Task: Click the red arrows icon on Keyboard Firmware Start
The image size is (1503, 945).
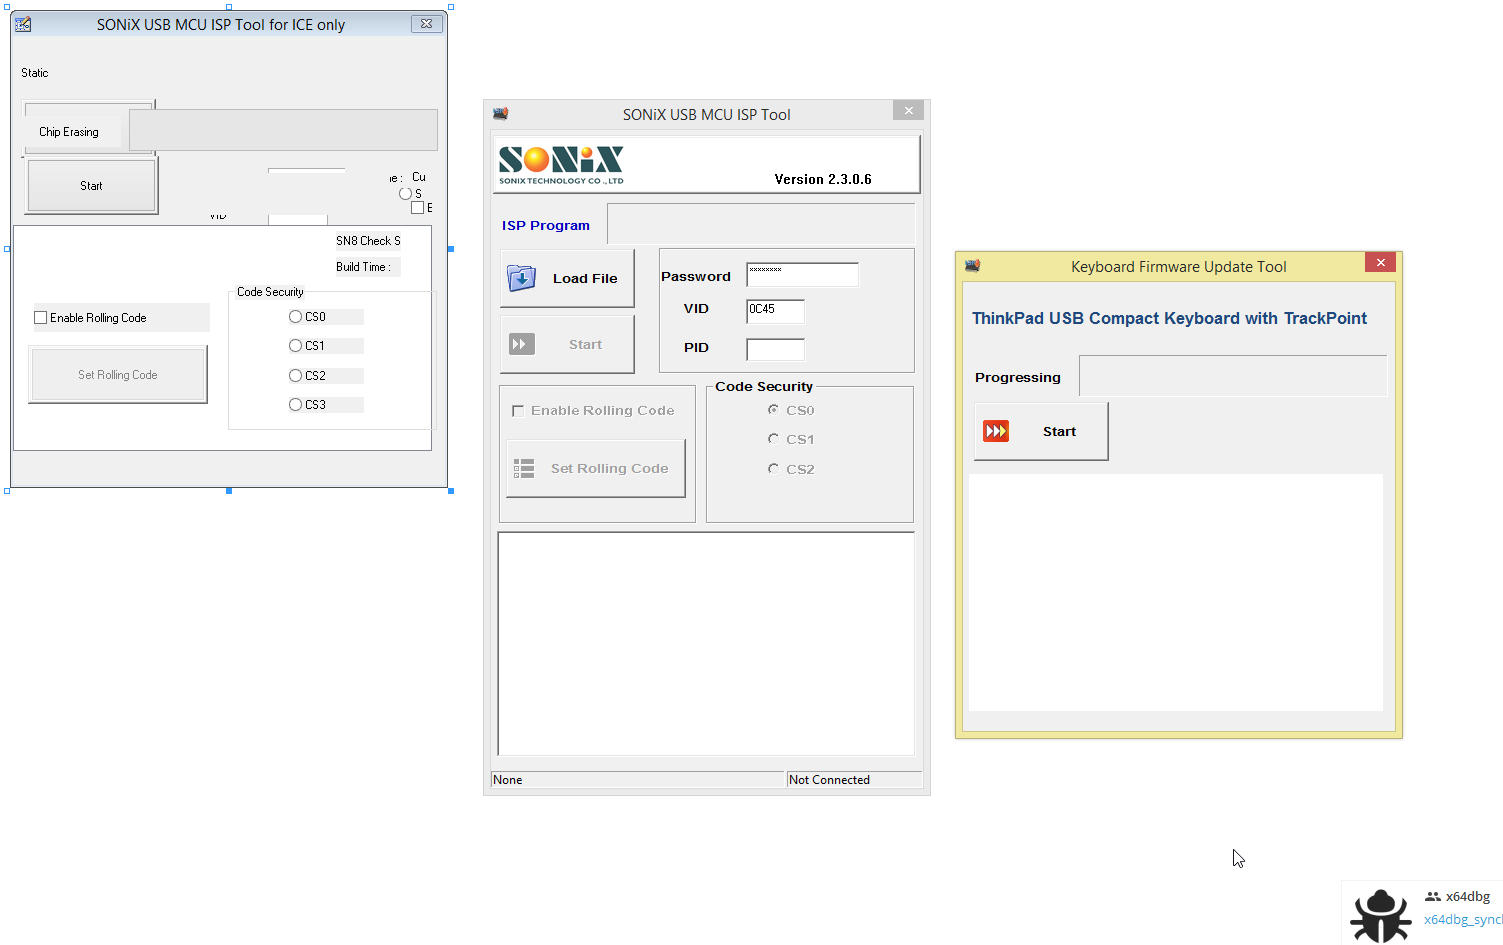Action: tap(996, 431)
